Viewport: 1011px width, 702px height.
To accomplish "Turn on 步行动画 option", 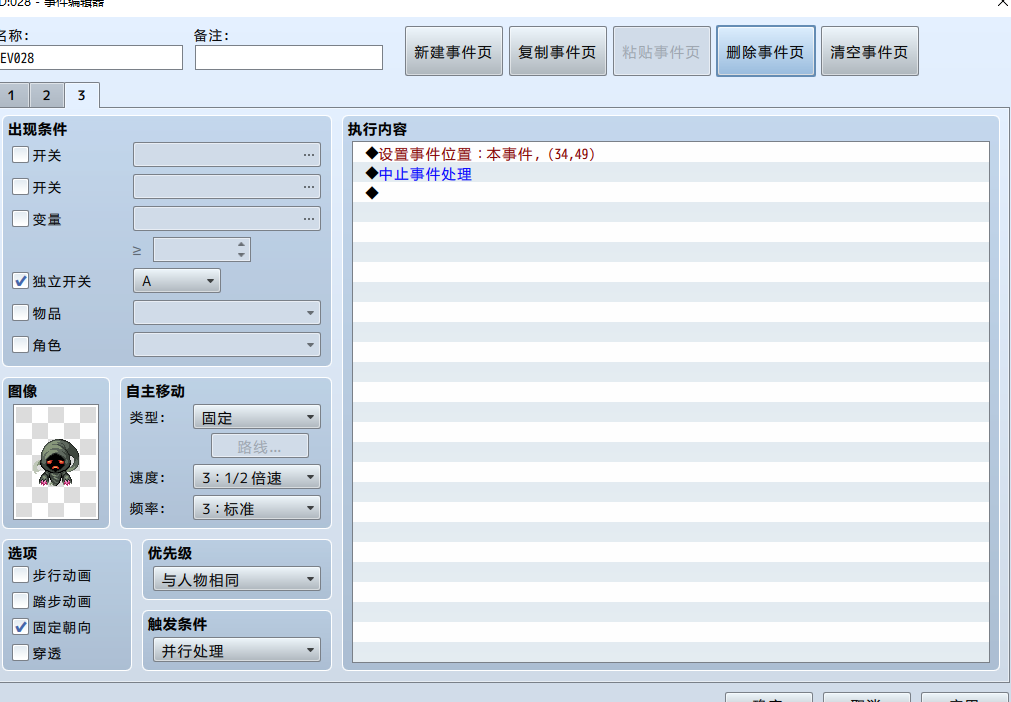I will (21, 575).
